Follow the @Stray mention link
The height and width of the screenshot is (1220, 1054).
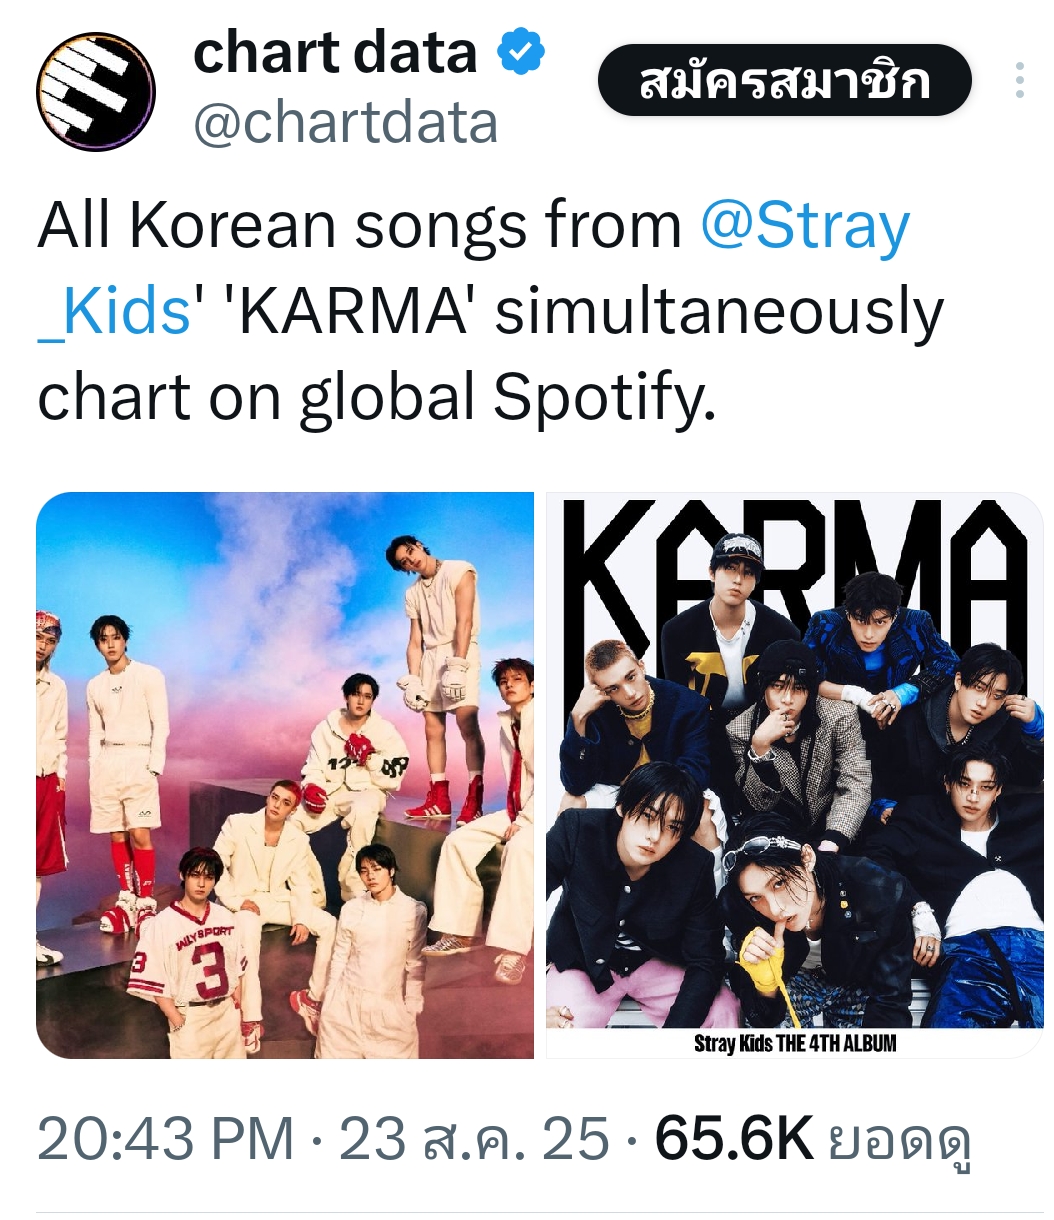(805, 226)
